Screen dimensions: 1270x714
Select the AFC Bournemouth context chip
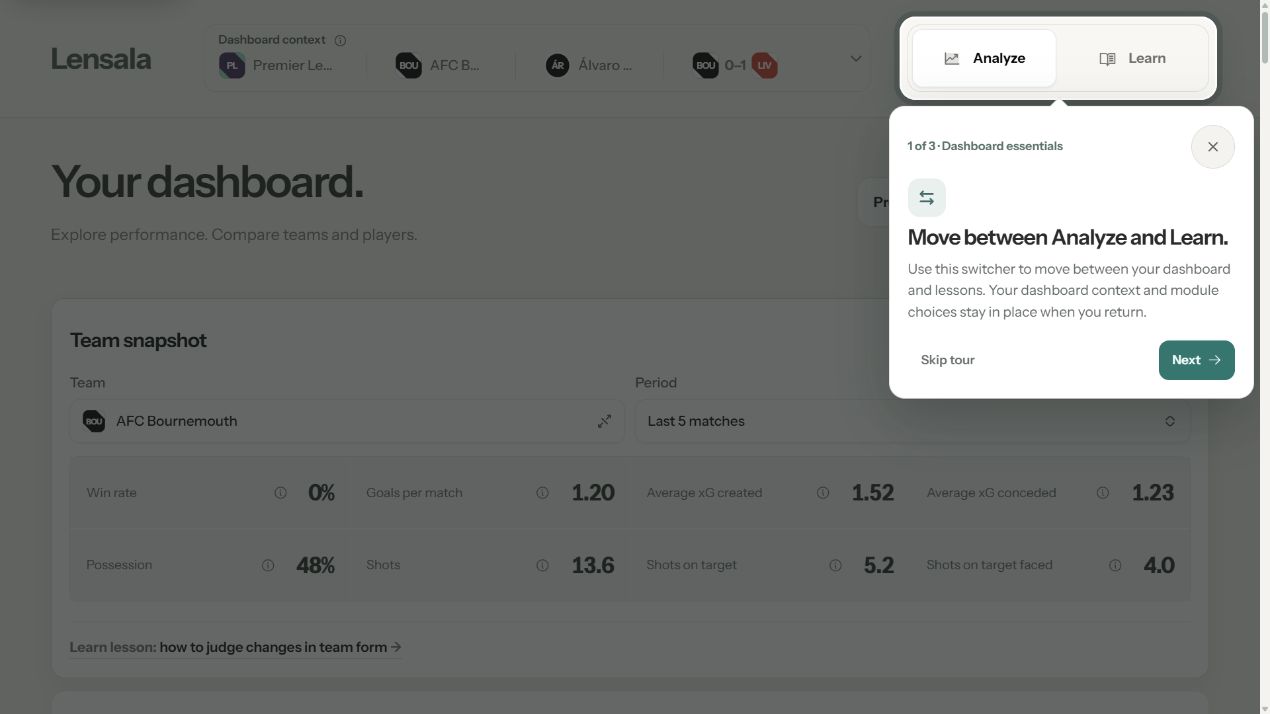point(438,66)
